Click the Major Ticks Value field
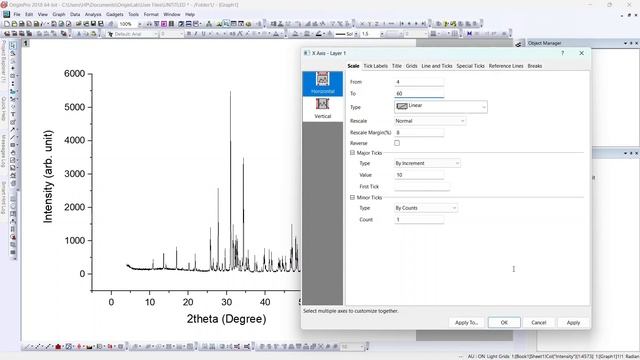Image resolution: width=640 pixels, height=360 pixels. pos(419,175)
